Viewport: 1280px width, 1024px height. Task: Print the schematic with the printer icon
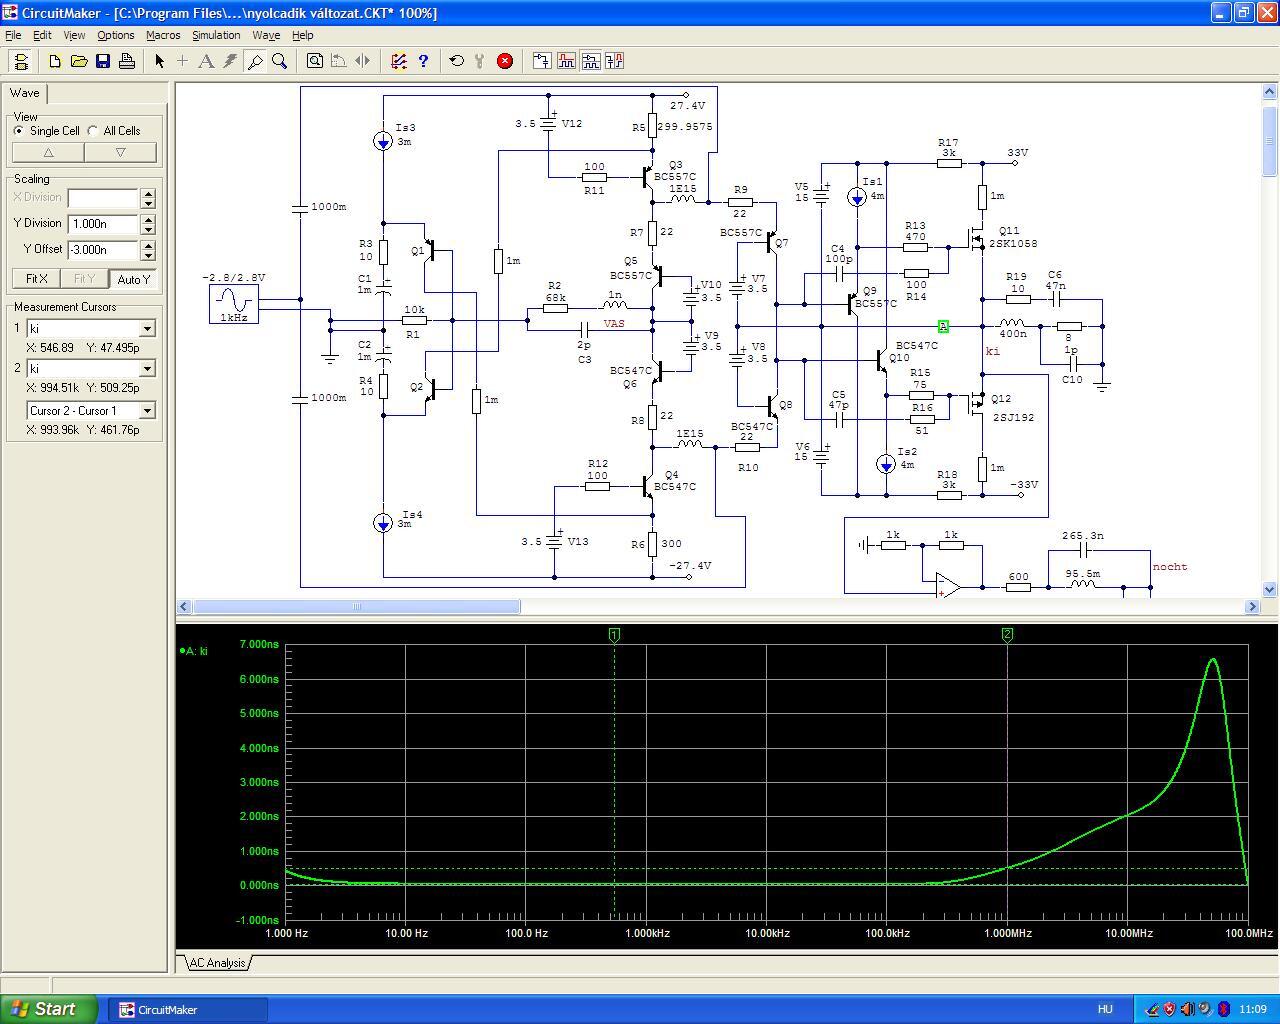(127, 61)
